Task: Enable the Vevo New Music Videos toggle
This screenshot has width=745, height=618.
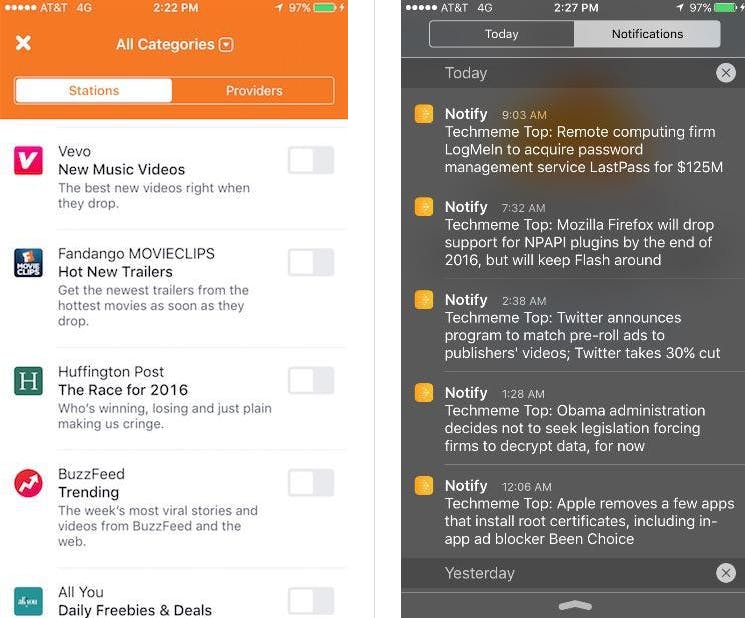Action: [311, 160]
